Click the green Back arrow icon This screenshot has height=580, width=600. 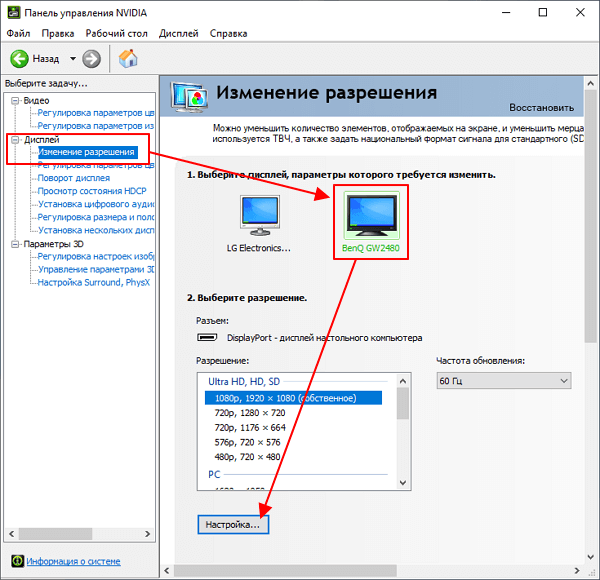(x=19, y=59)
